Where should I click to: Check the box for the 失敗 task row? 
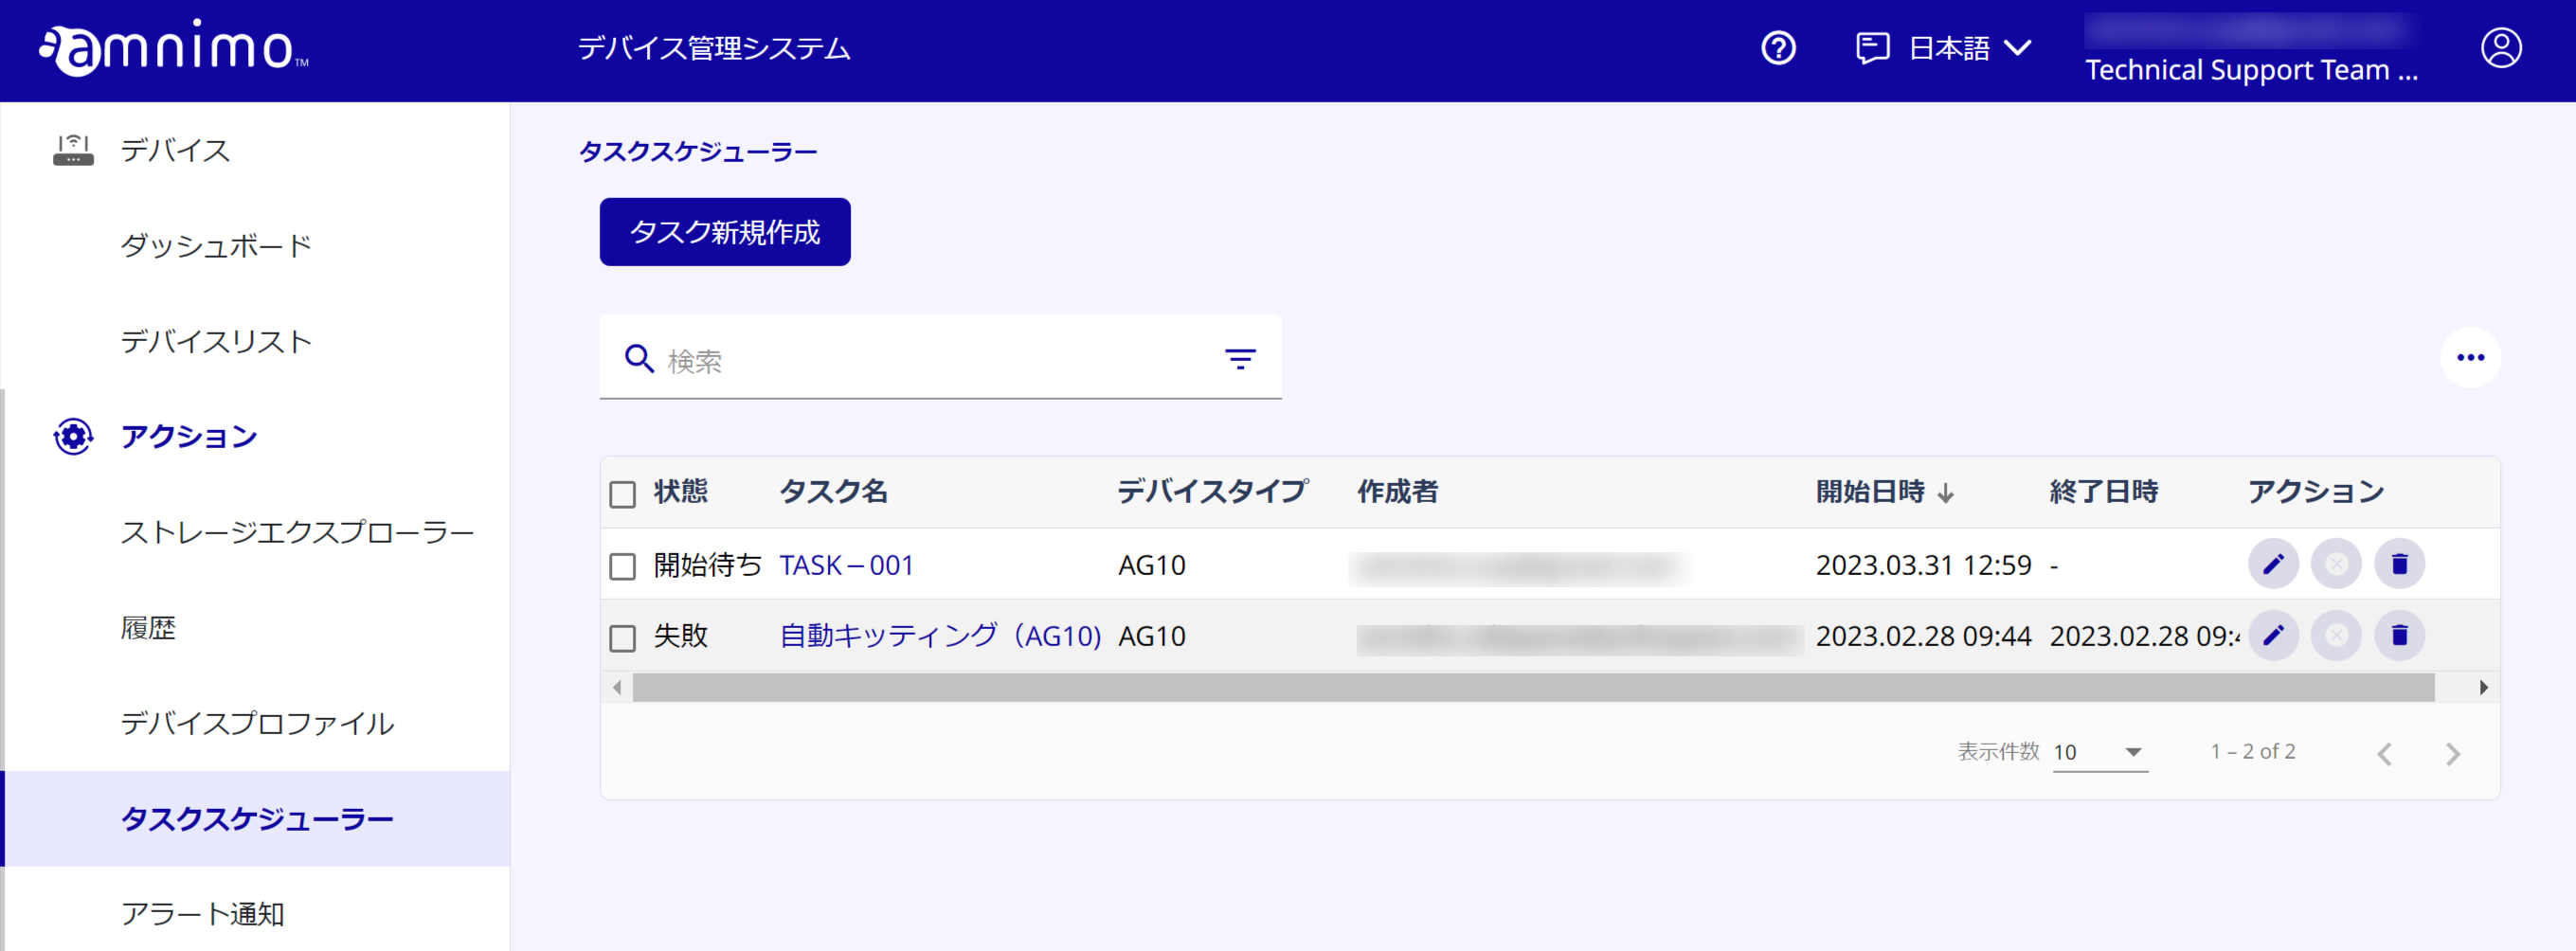tap(622, 638)
